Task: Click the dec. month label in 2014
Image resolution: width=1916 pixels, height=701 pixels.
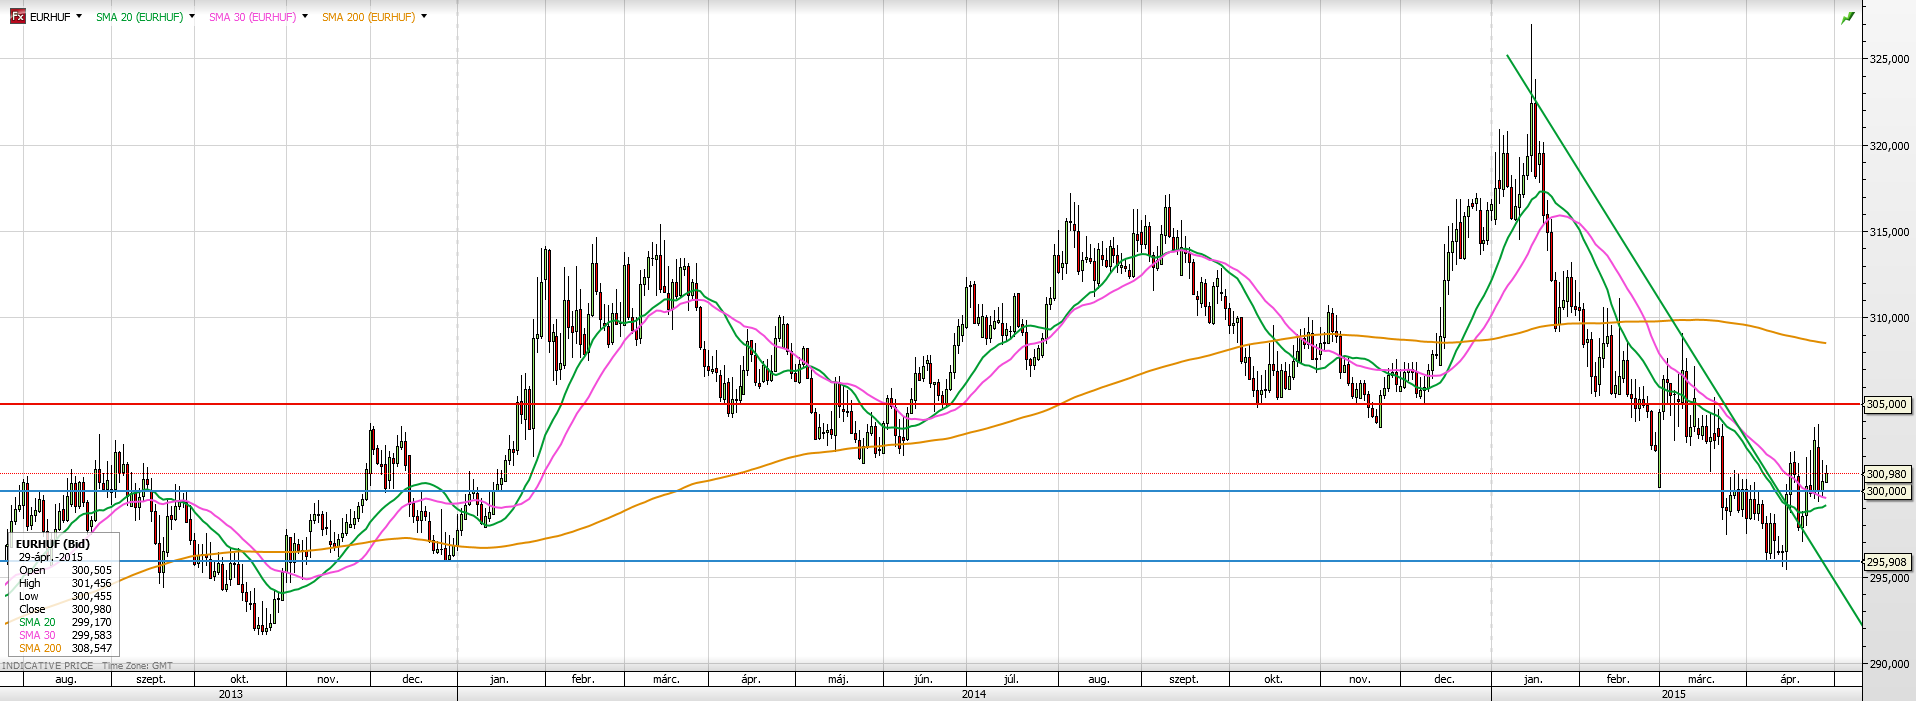Action: pyautogui.click(x=1444, y=679)
